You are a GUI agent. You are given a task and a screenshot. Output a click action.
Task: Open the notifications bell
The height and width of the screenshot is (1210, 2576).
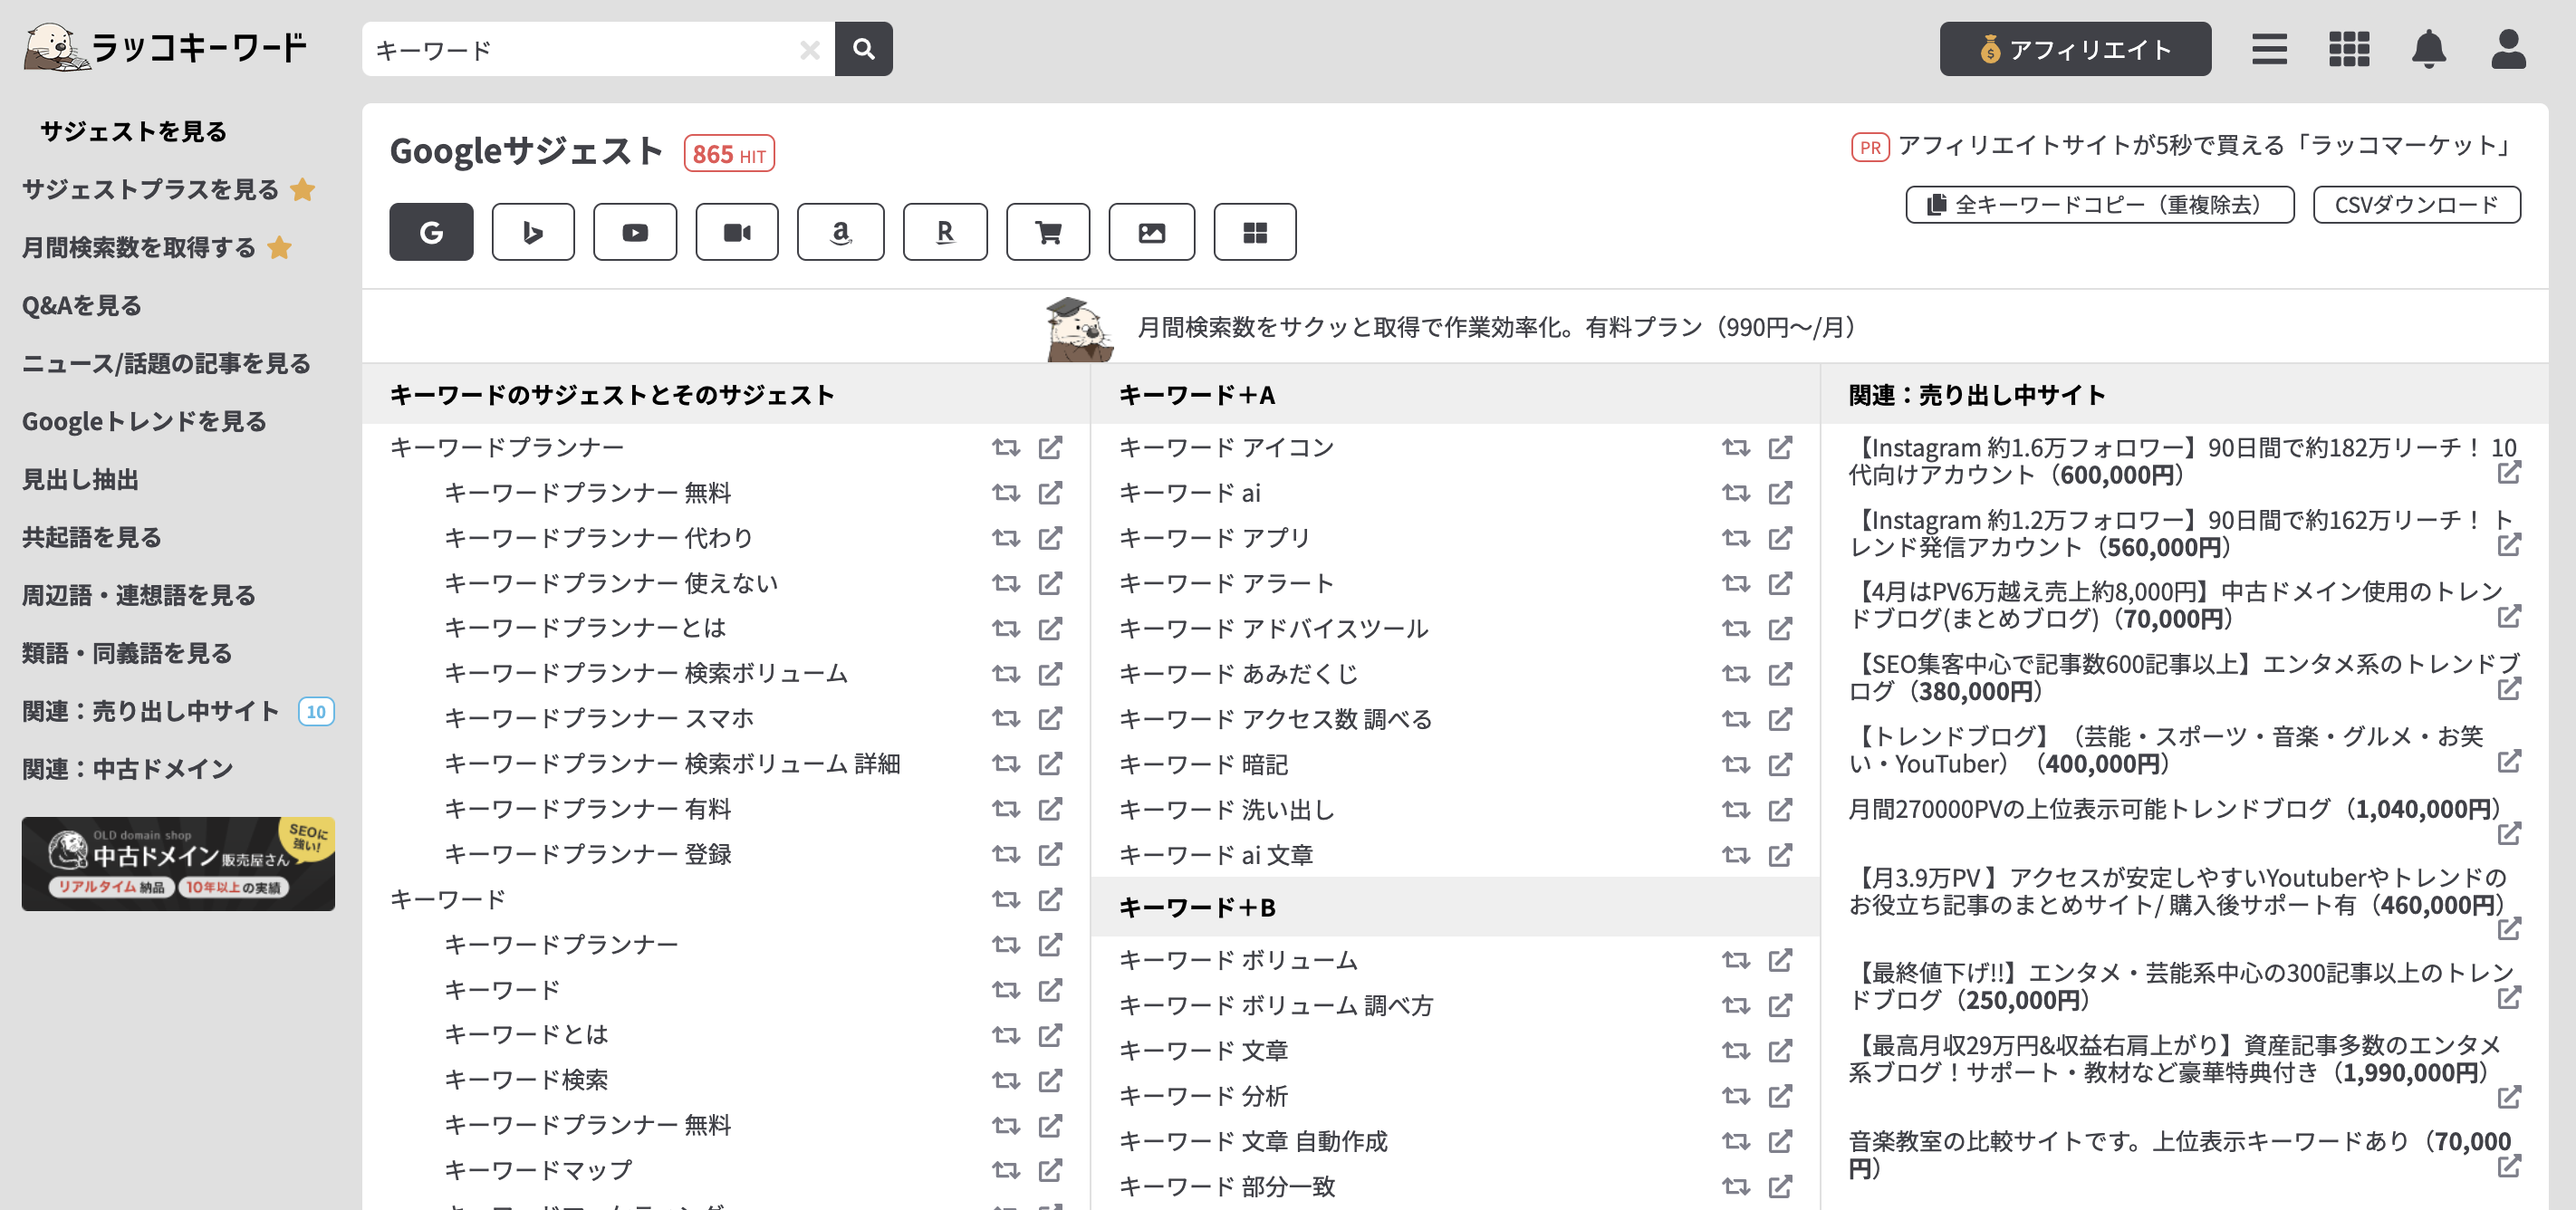[2429, 49]
